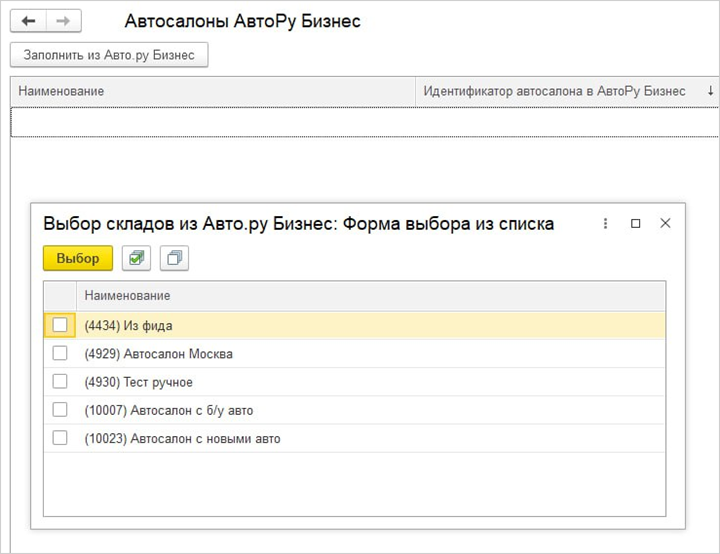The image size is (720, 554).
Task: Toggle checkbox for (4930) Тест ручное
Action: tap(60, 381)
